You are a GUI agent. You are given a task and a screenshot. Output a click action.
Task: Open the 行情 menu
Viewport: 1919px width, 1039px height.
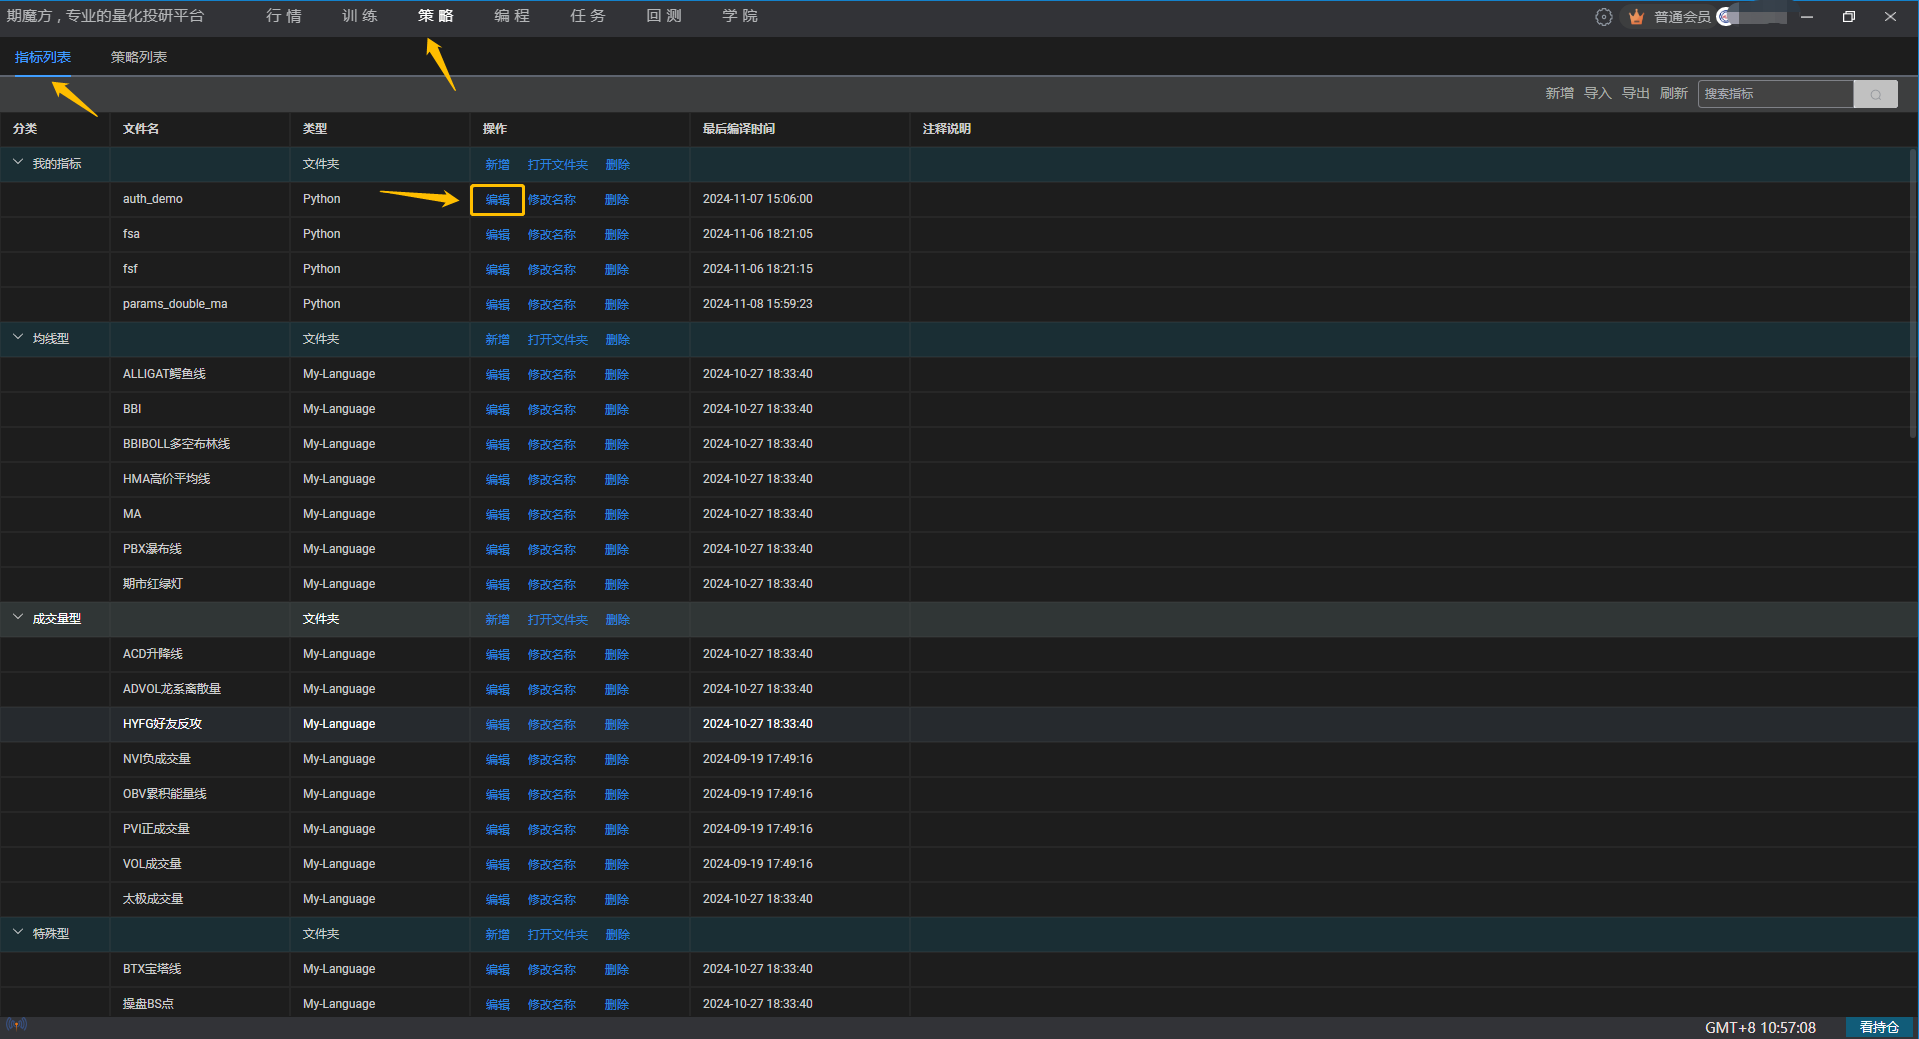(x=284, y=16)
